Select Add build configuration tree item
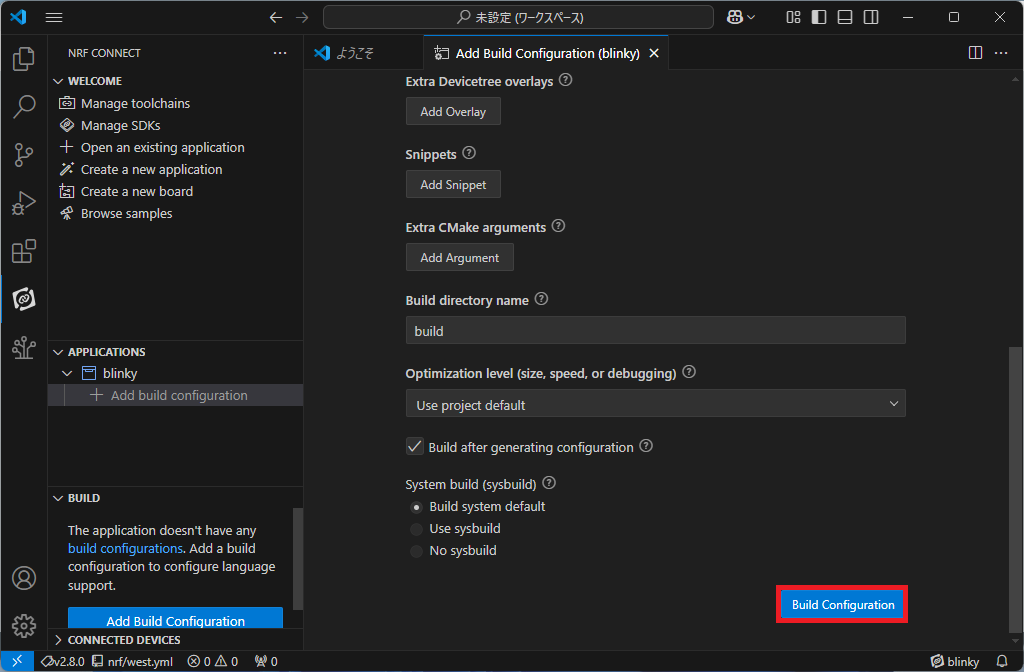Image resolution: width=1024 pixels, height=672 pixels. tap(175, 395)
